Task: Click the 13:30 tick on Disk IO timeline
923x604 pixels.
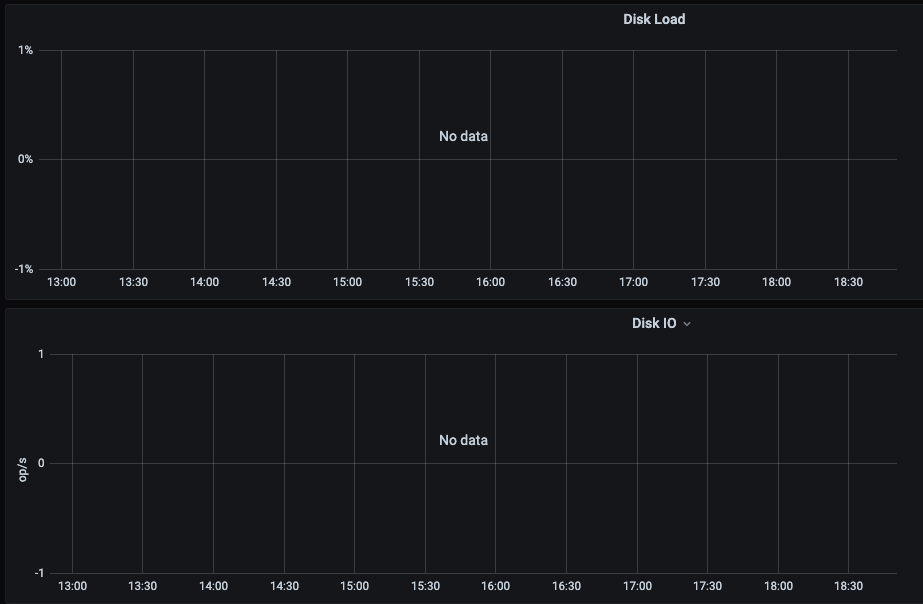Action: [142, 586]
